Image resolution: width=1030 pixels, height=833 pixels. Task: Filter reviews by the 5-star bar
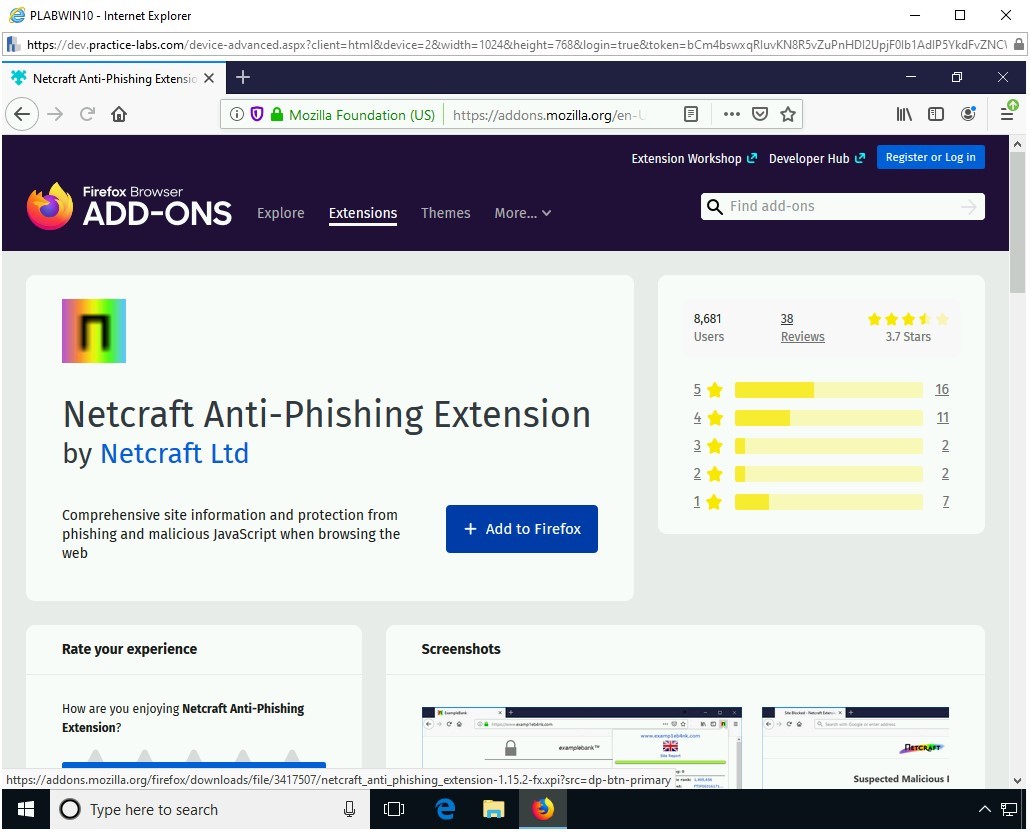(x=828, y=390)
